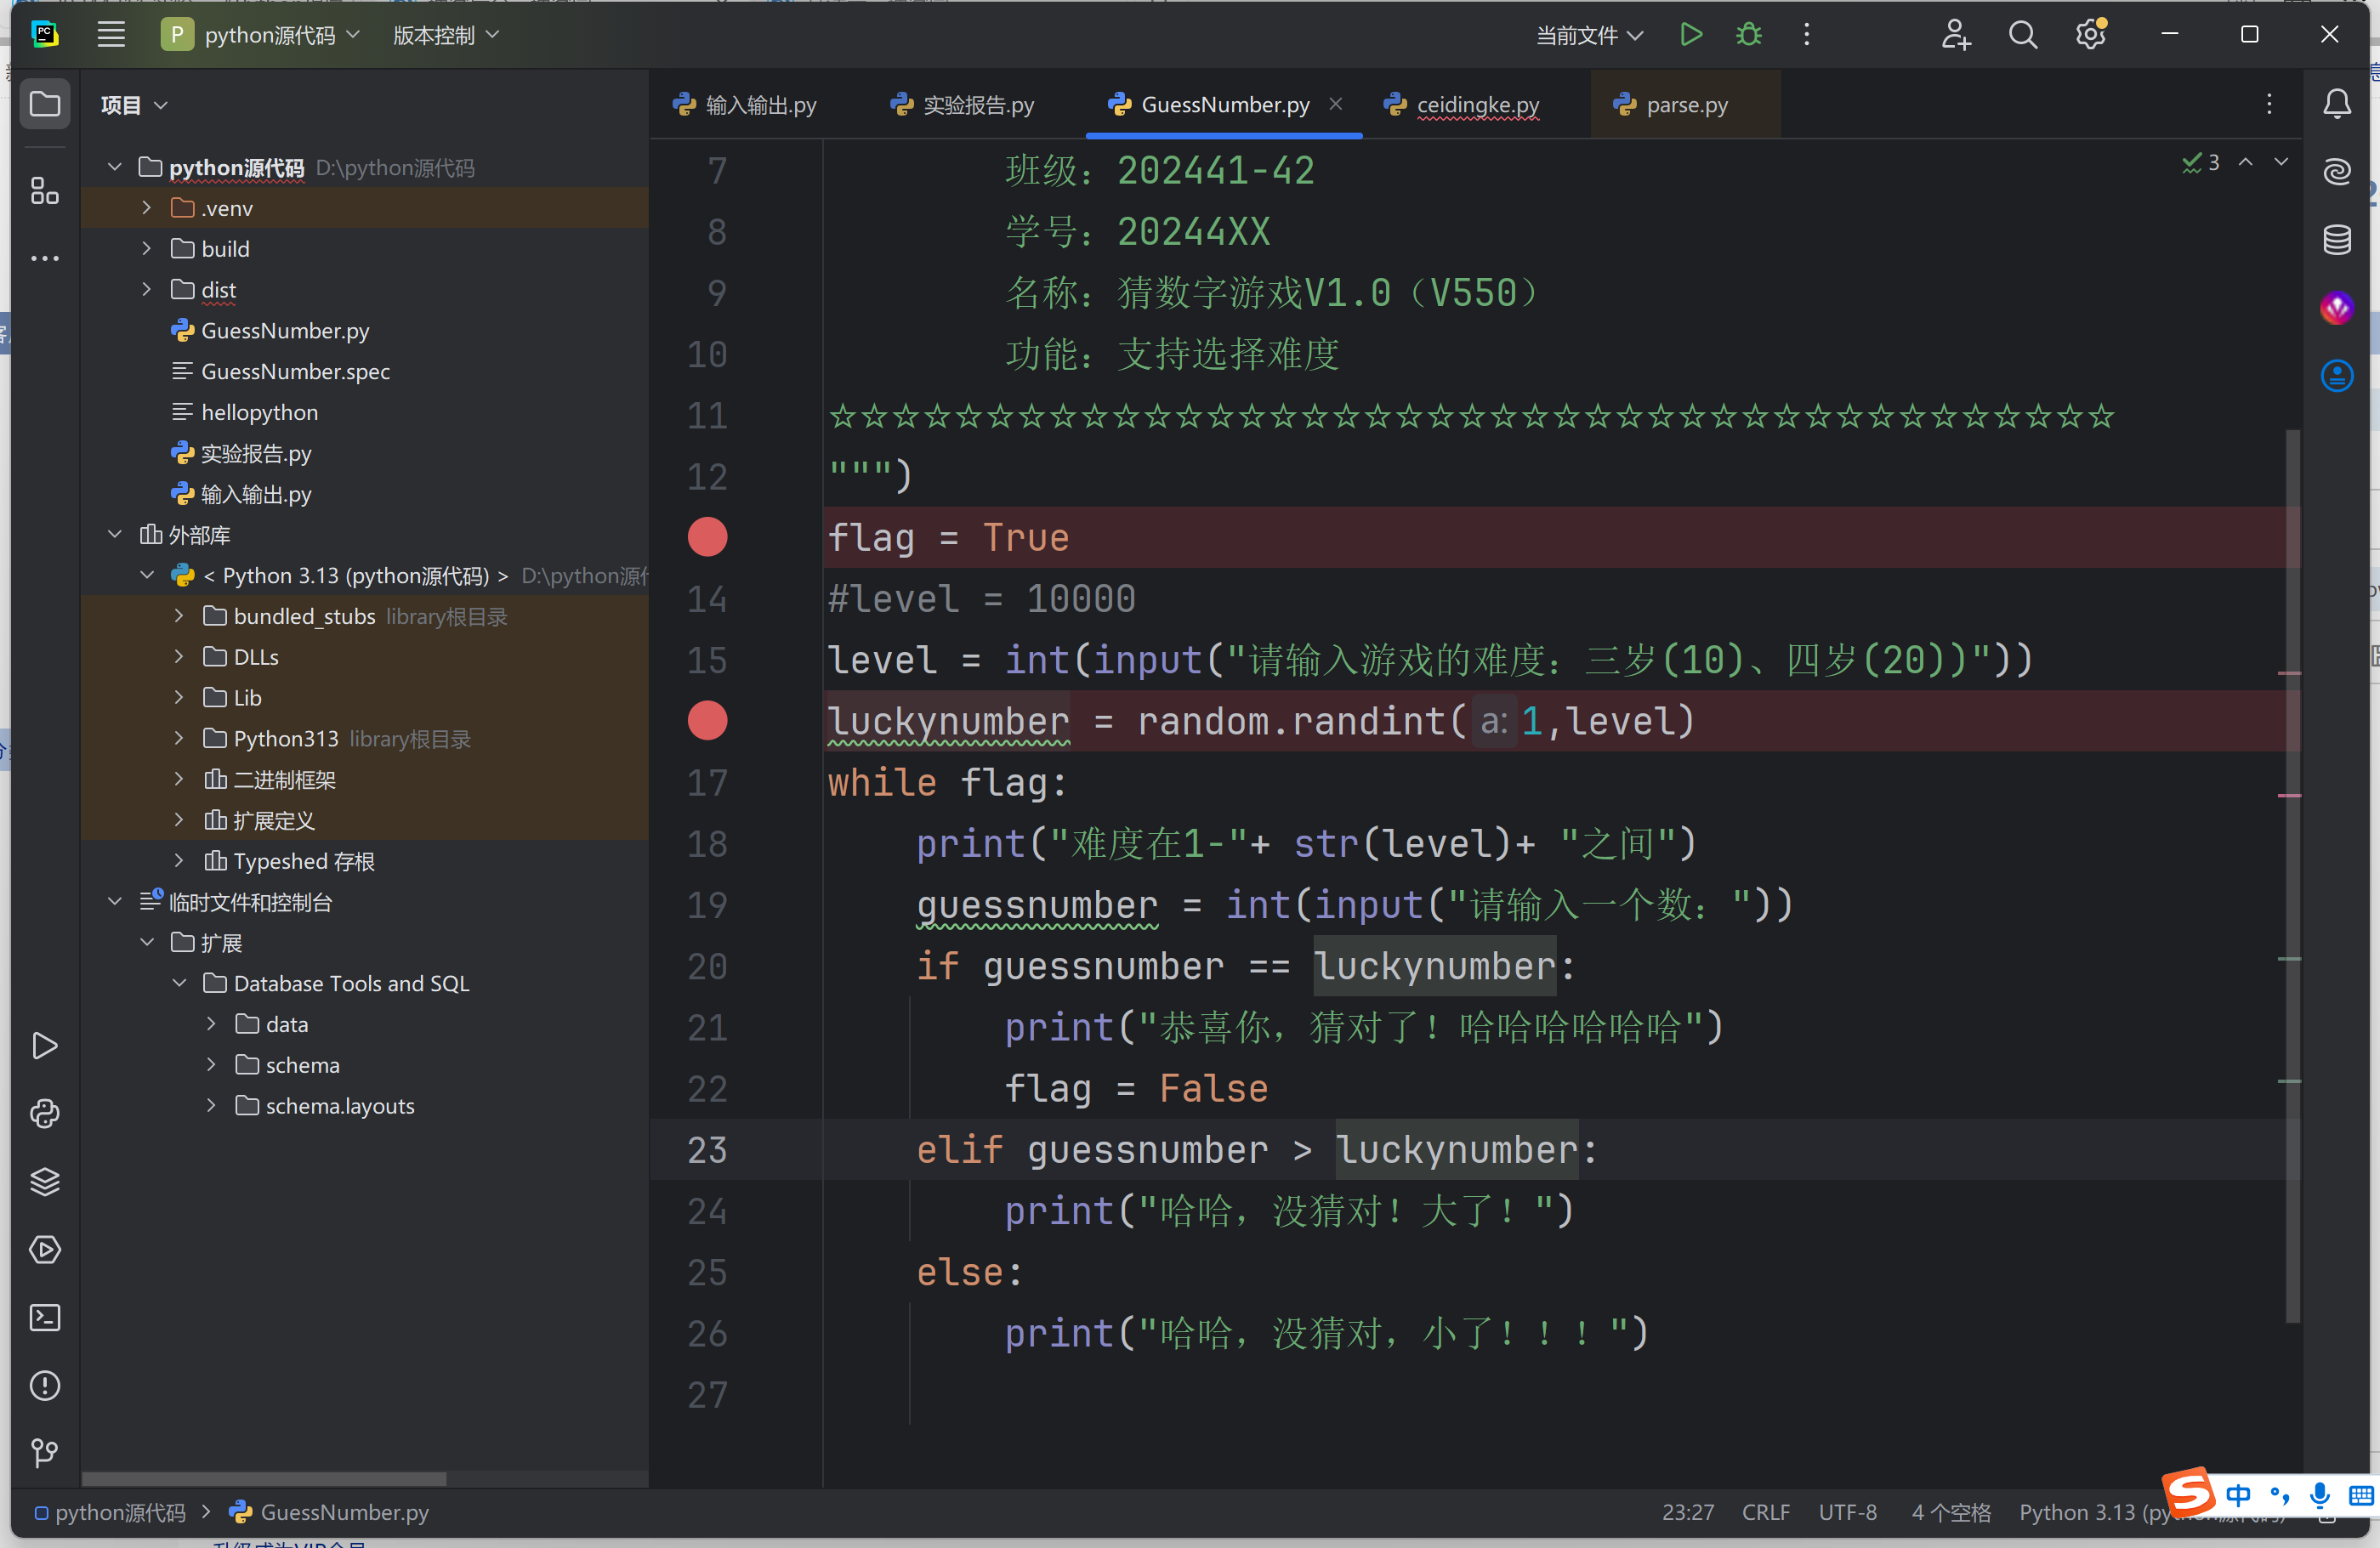
Task: Open the Python Console tool window
Action: 45,1113
